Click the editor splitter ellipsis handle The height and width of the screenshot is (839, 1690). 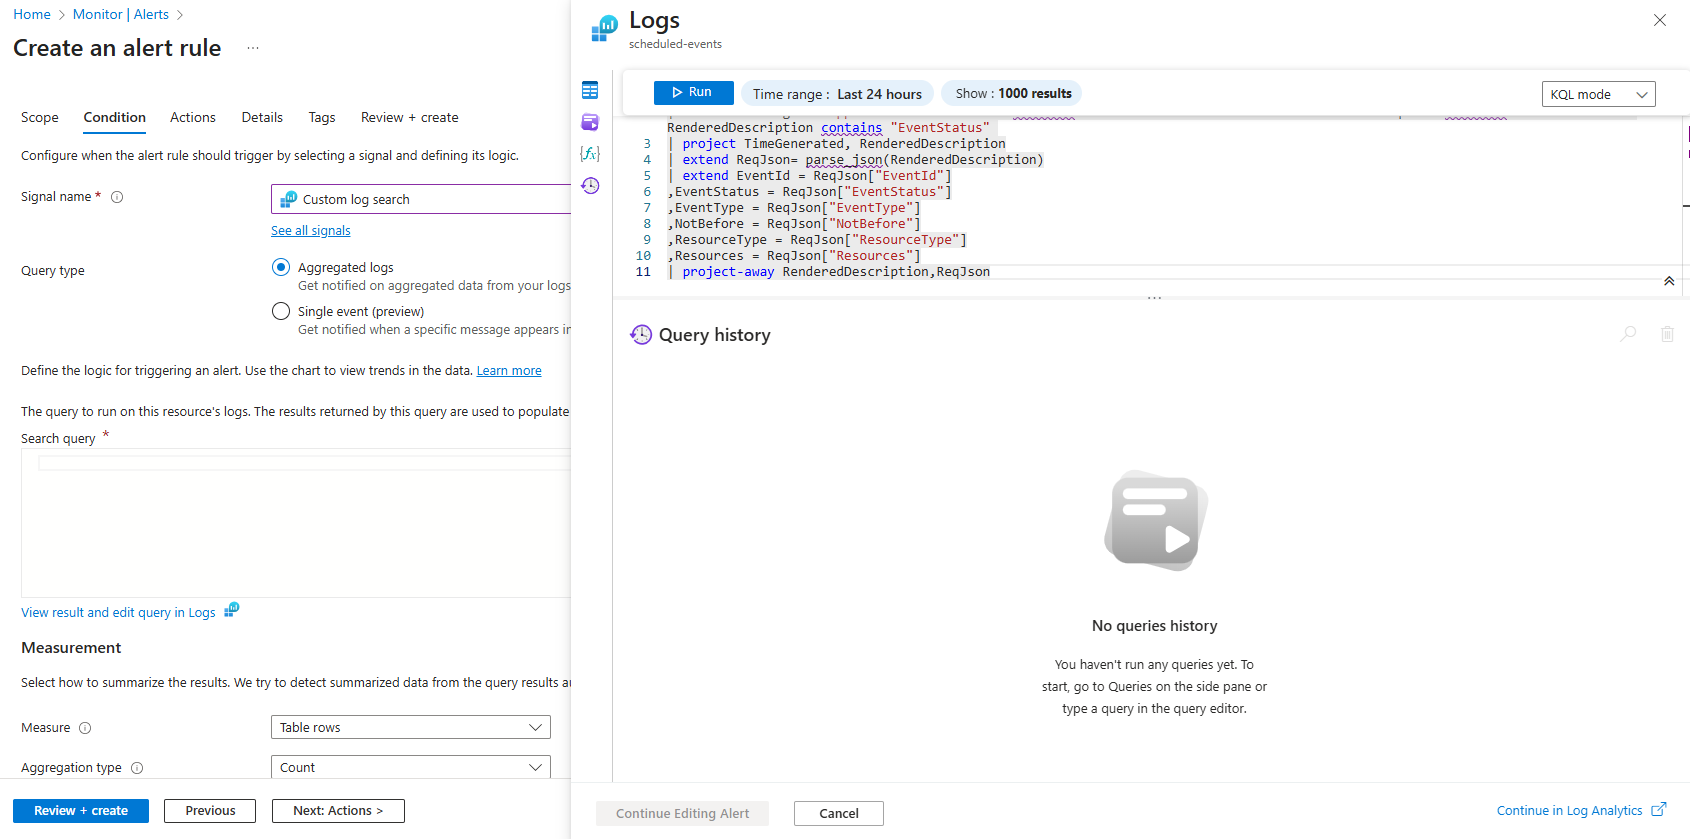coord(1154,298)
